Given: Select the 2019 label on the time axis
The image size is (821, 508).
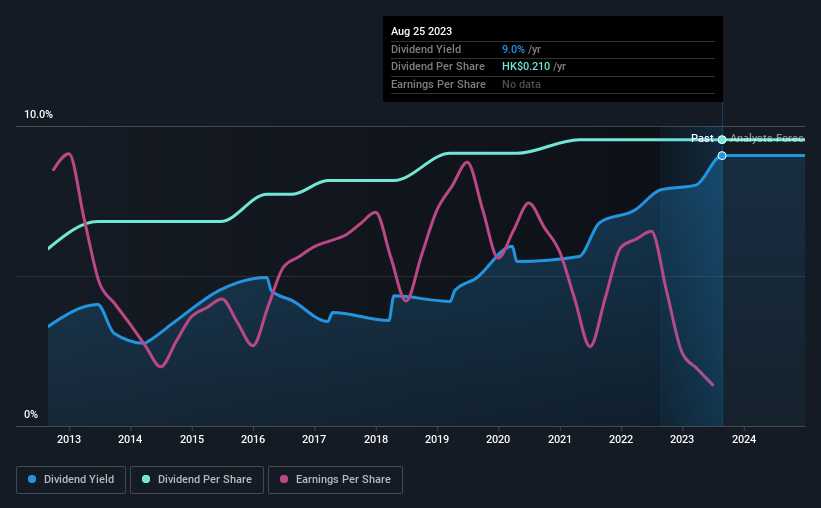Looking at the screenshot, I should click(437, 439).
